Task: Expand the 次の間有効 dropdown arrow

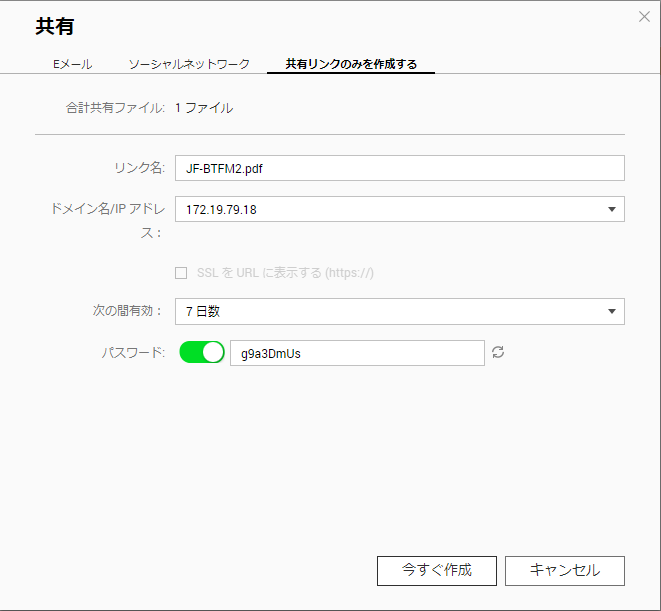Action: [612, 312]
